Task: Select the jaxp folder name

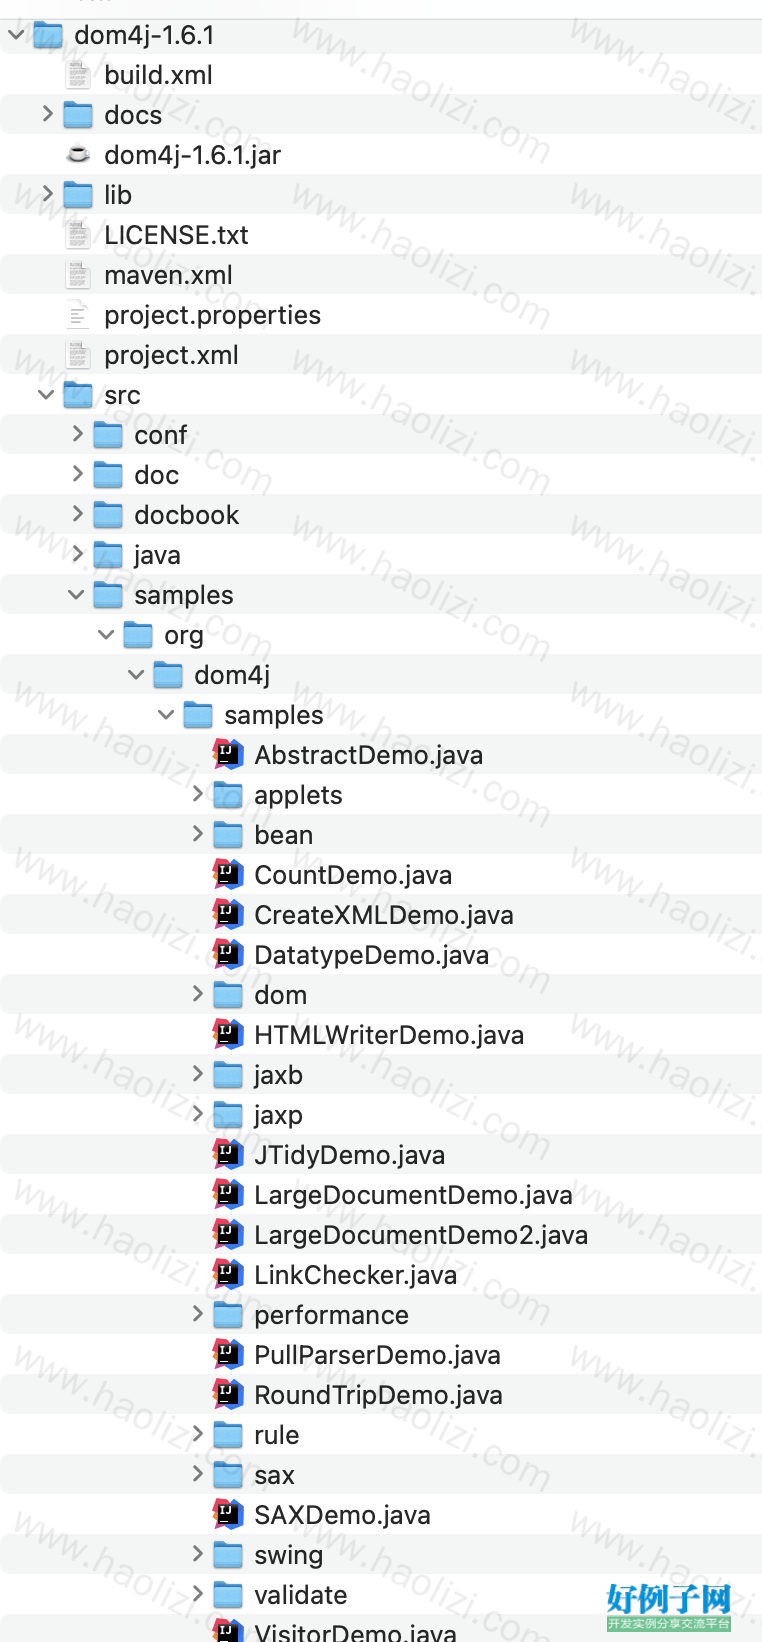Action: tap(278, 1115)
